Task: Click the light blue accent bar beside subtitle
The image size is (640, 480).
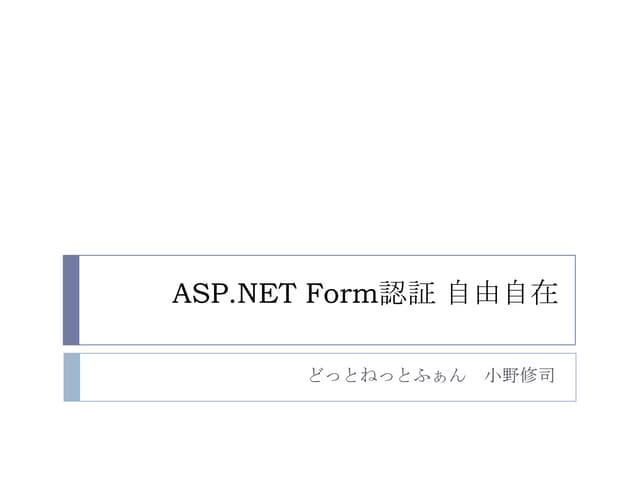Action: pos(71,377)
